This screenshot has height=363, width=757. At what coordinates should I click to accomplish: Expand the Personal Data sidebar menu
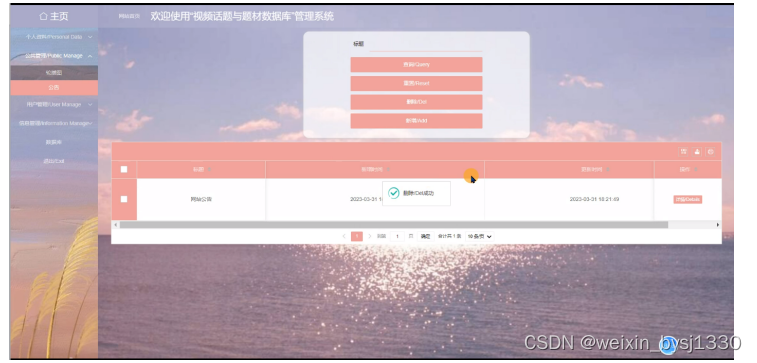(54, 37)
